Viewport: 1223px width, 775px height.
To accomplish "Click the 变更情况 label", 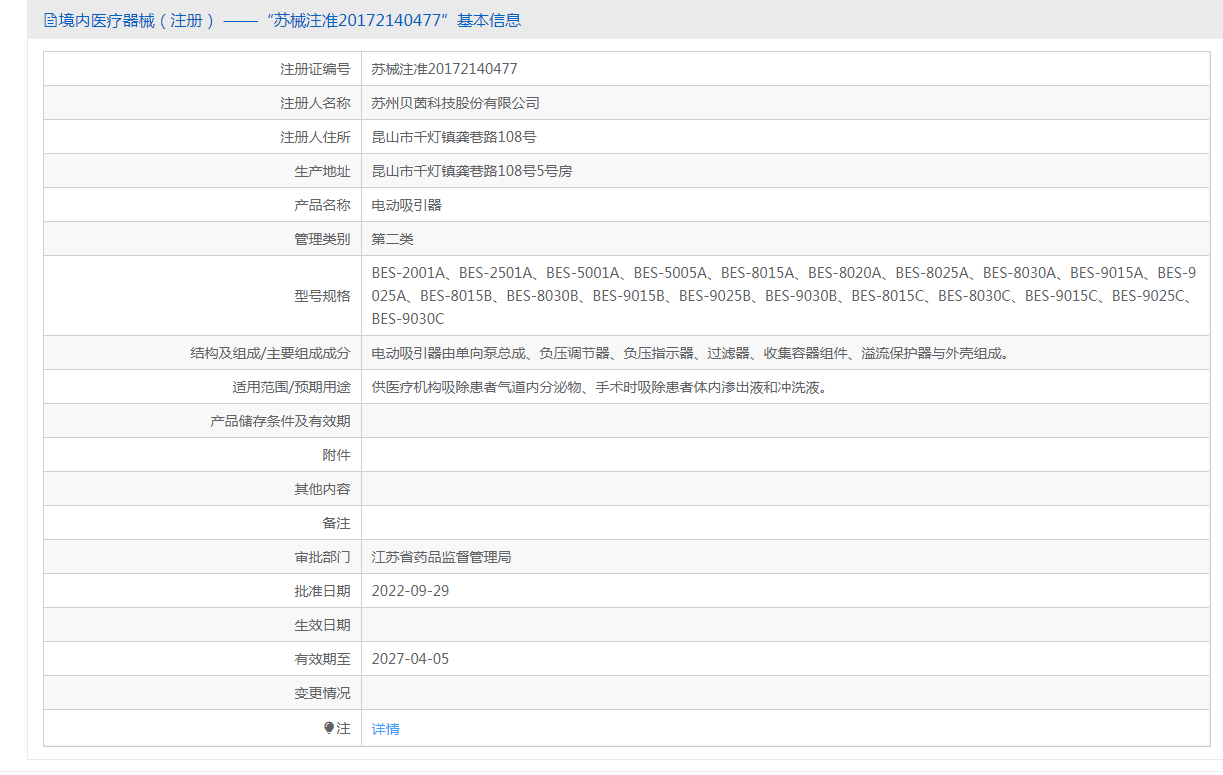I will point(322,693).
